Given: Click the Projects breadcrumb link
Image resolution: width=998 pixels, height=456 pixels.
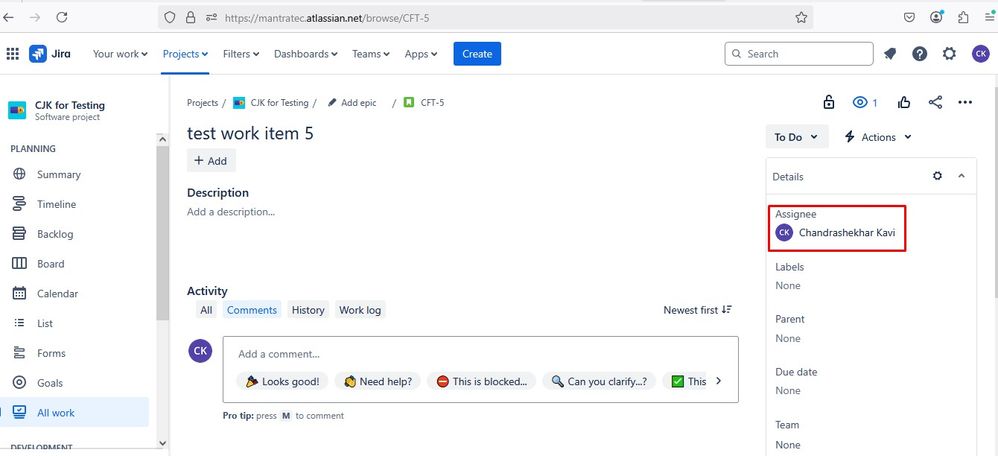Looking at the screenshot, I should [202, 103].
